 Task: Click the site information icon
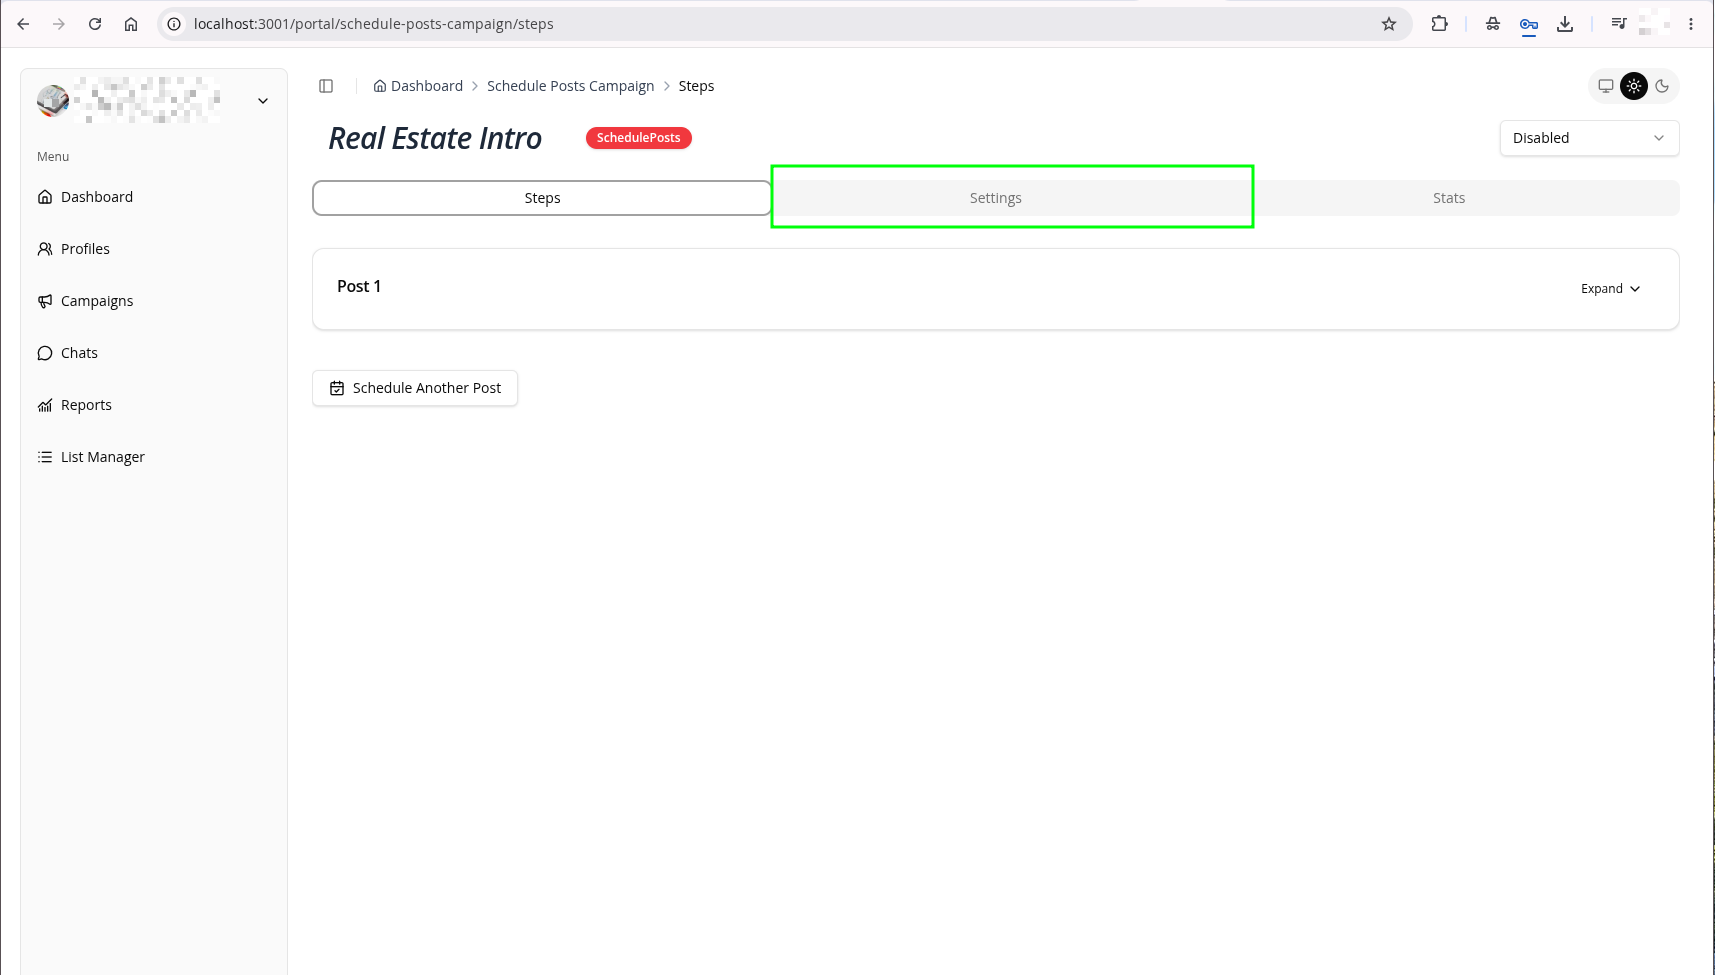coord(174,24)
